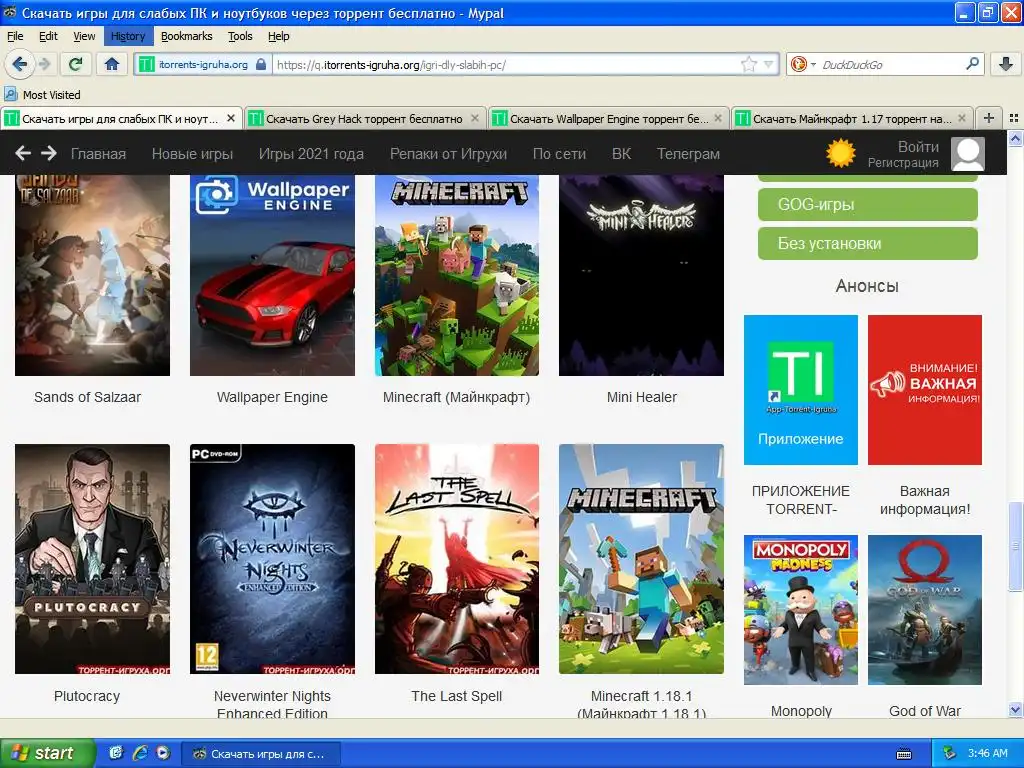Toggle the sun light theme icon
The height and width of the screenshot is (768, 1024).
pos(840,153)
